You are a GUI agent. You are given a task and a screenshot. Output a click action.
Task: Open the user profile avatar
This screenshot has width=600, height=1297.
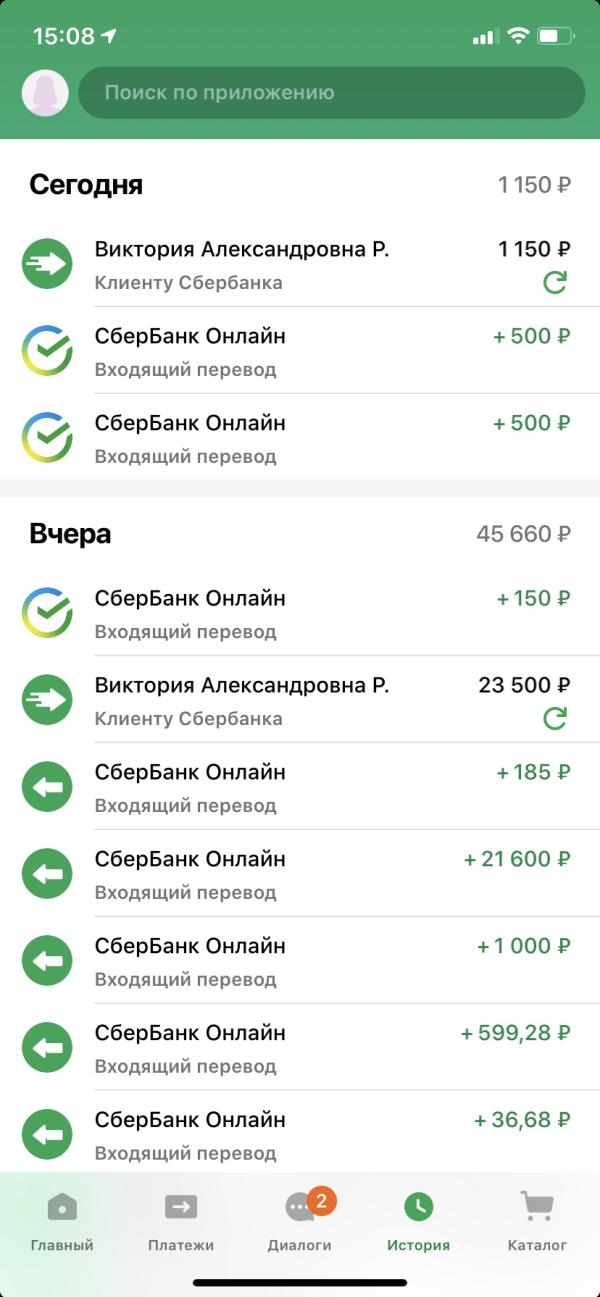[45, 93]
